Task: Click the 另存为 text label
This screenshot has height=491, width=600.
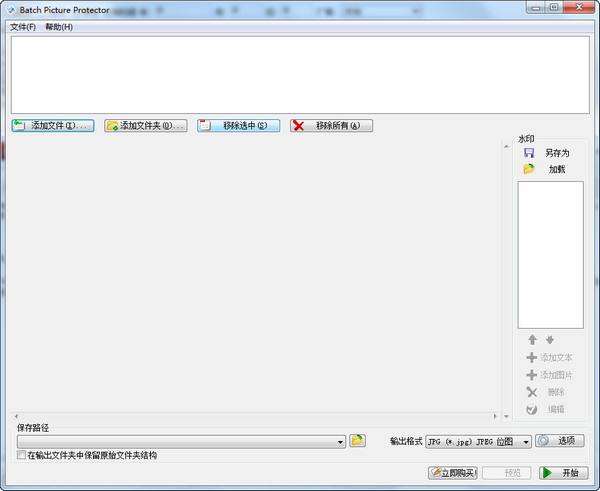Action: tap(557, 153)
